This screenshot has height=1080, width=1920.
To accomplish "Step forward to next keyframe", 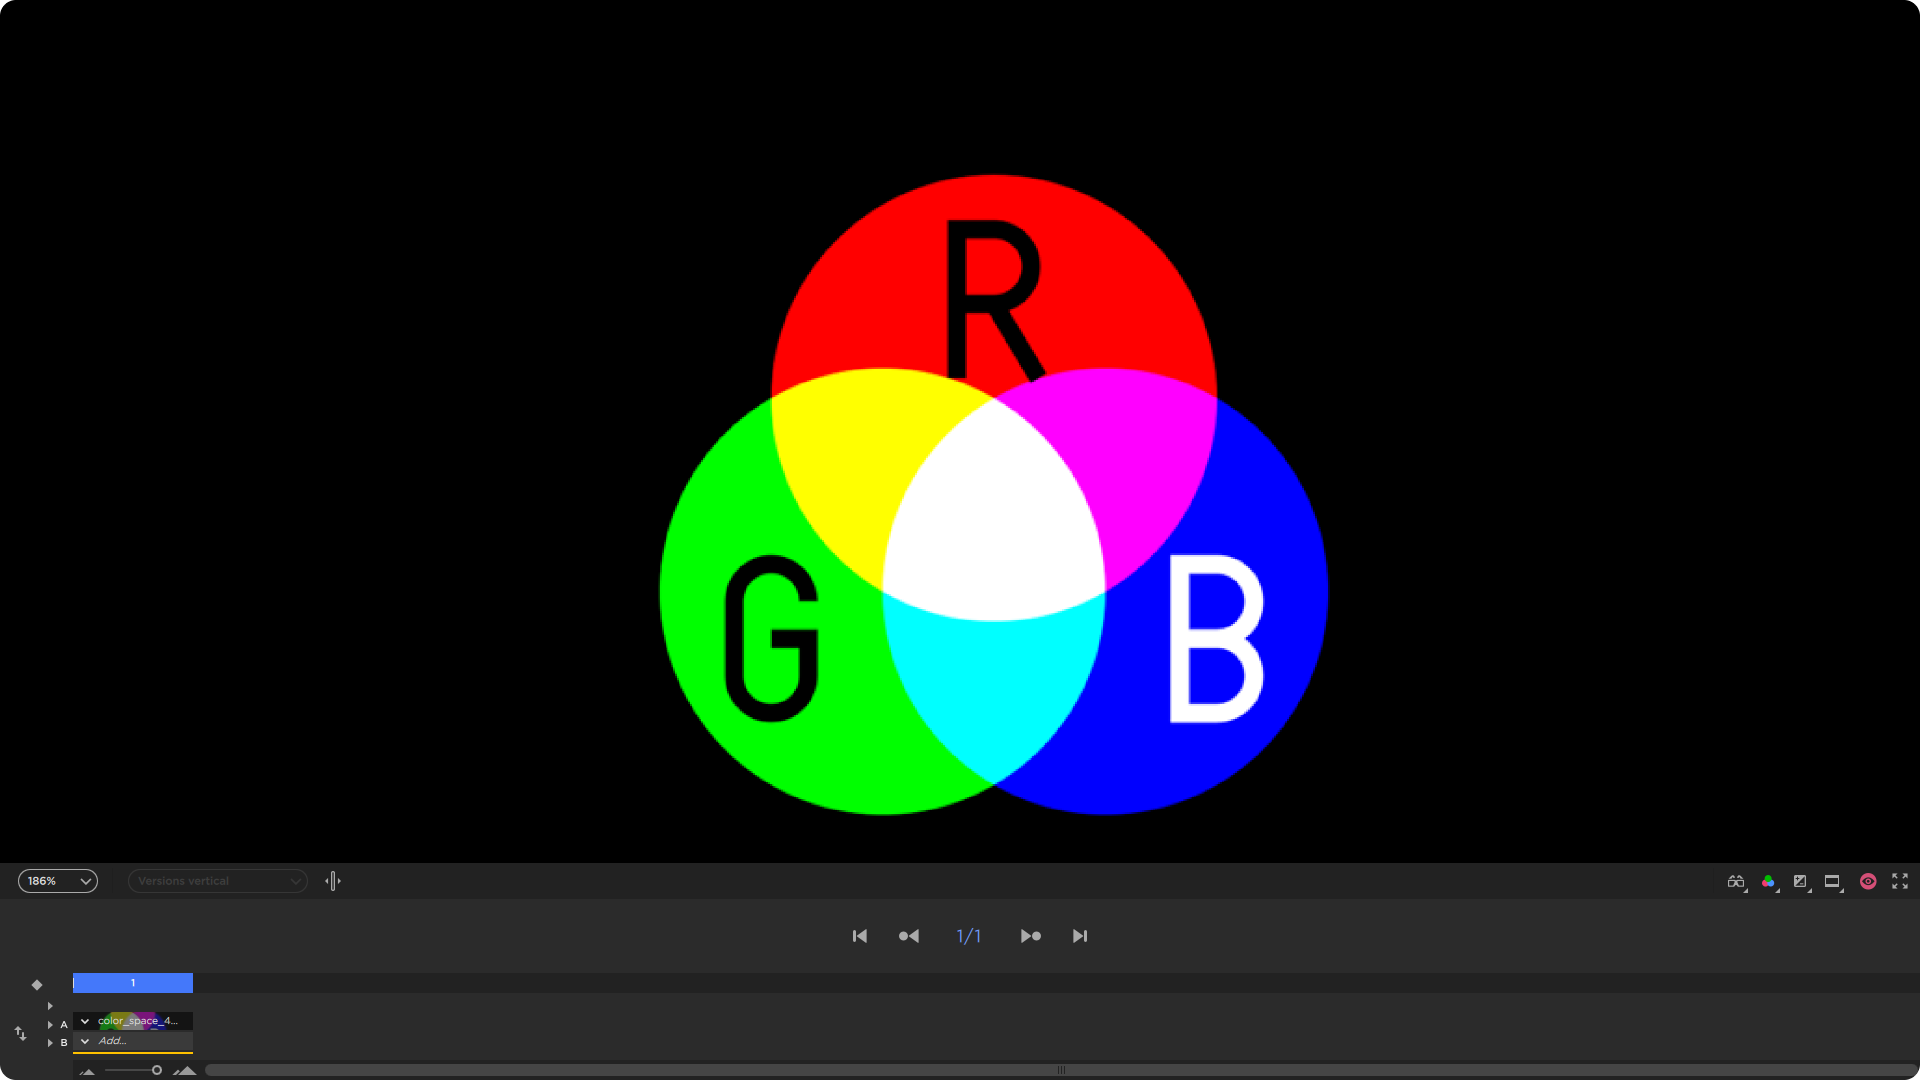I will tap(1031, 936).
